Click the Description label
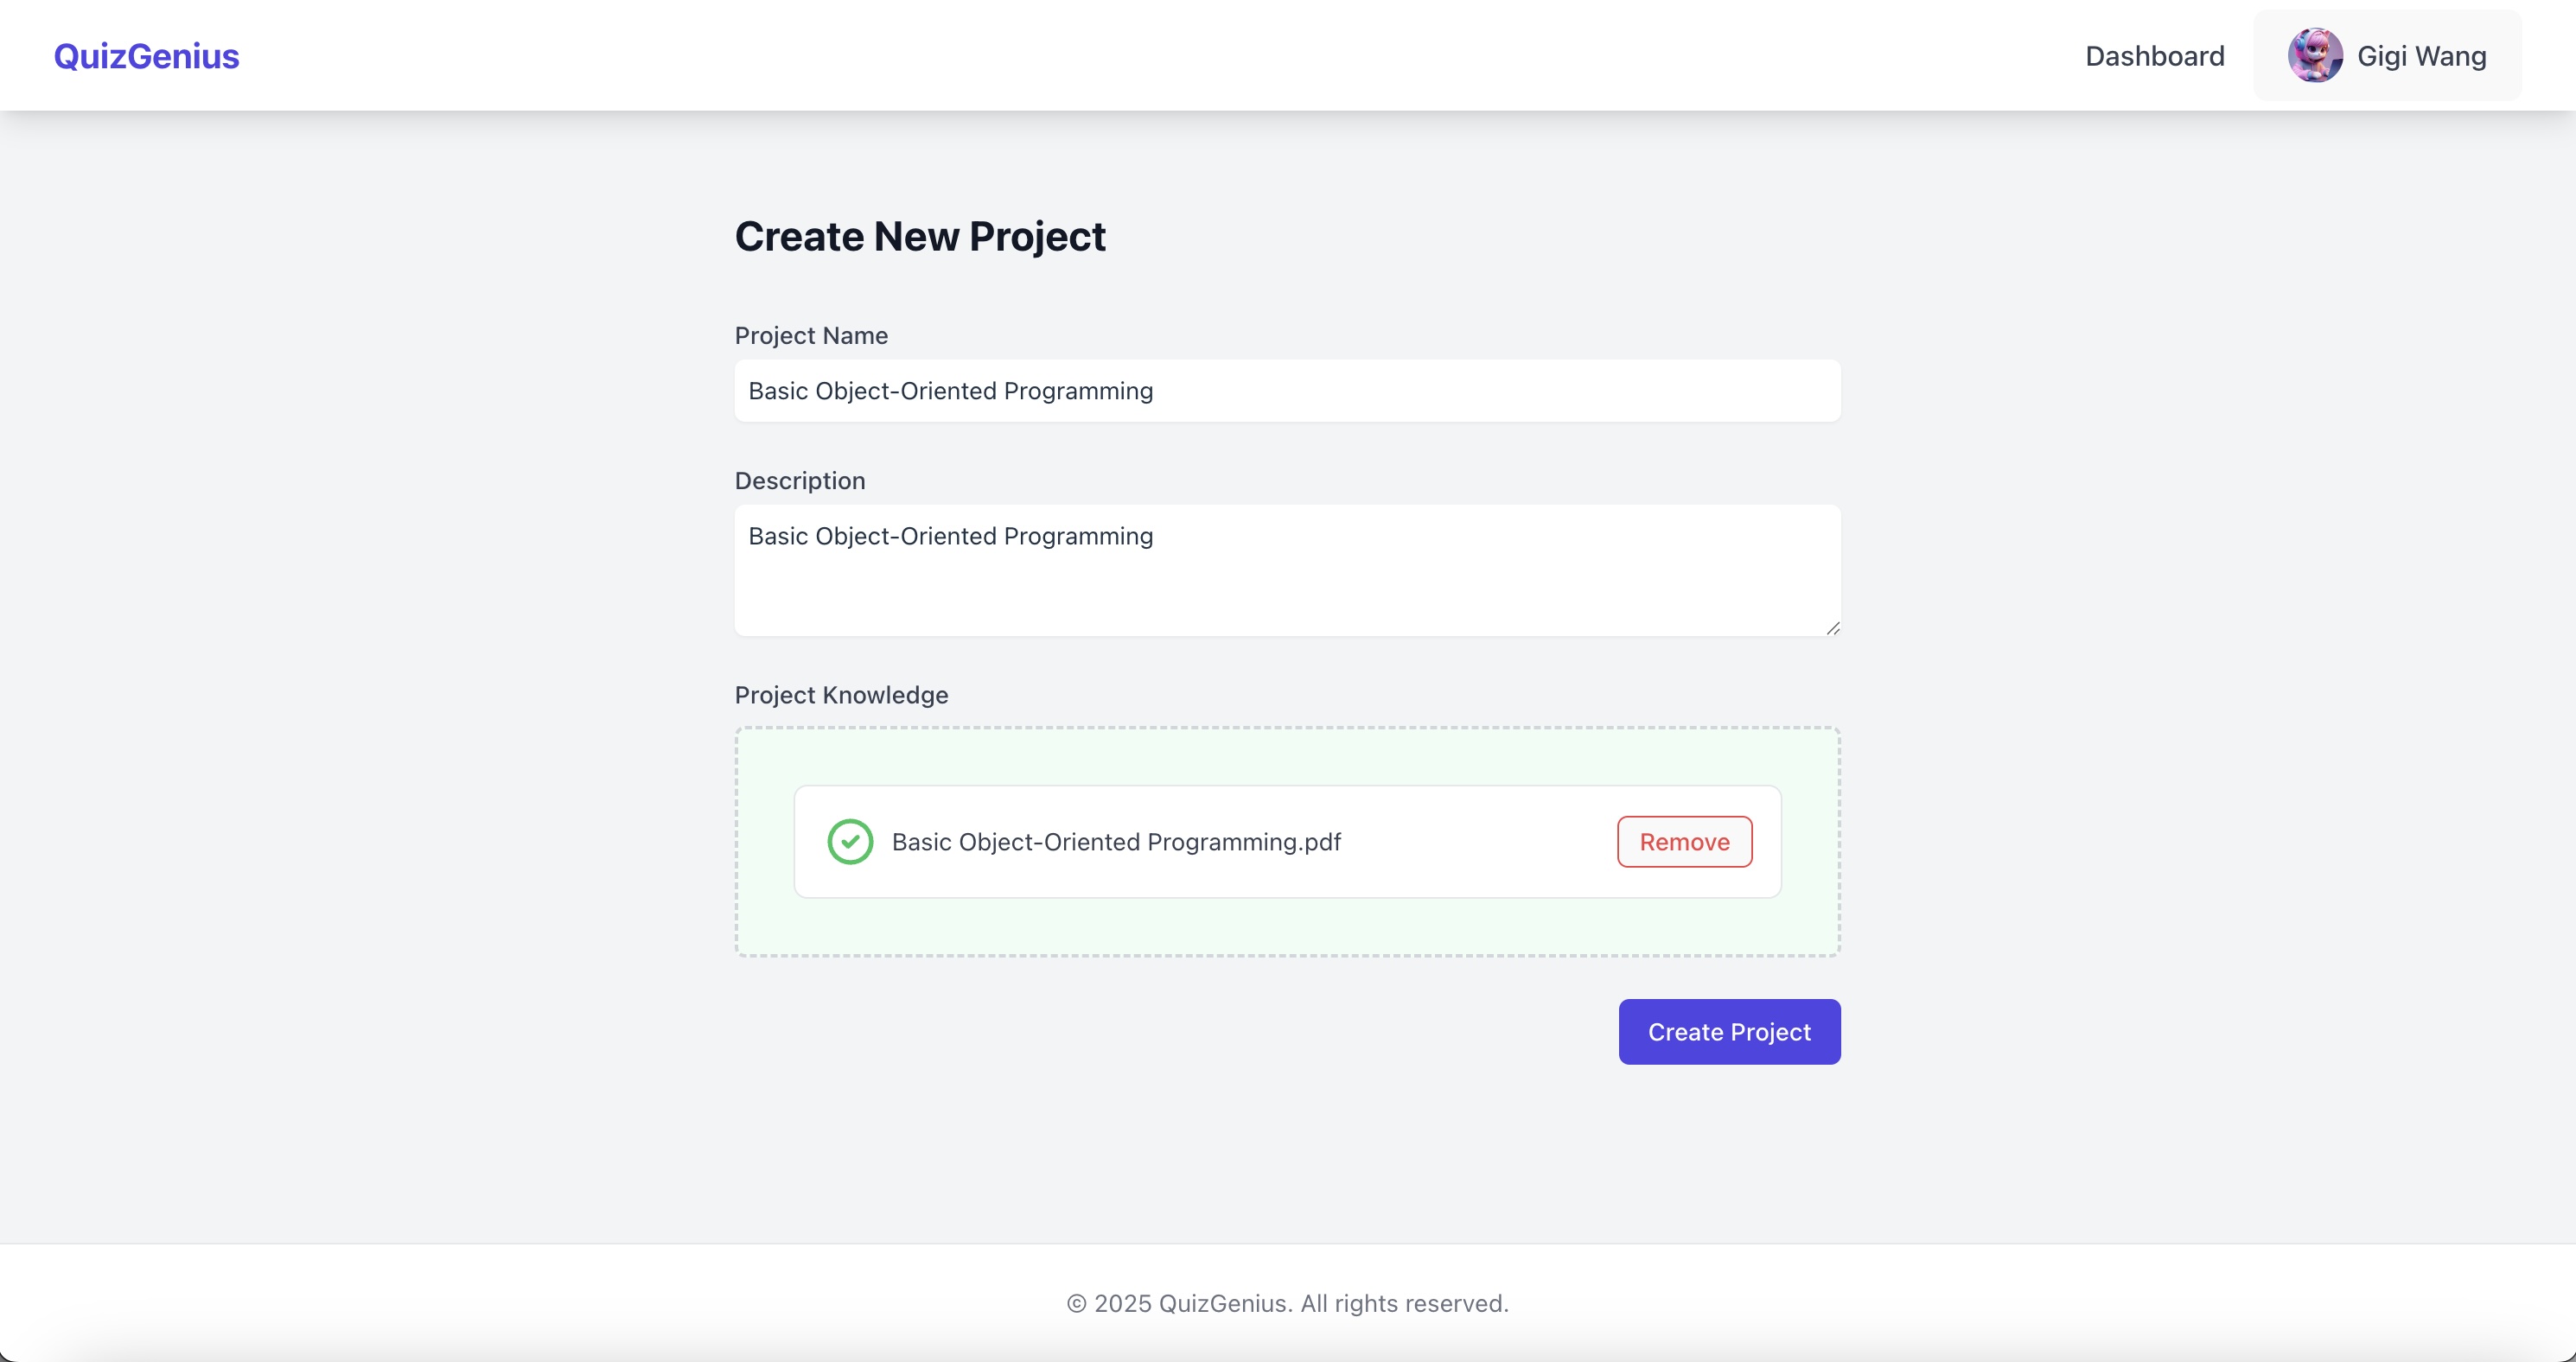The width and height of the screenshot is (2576, 1362). pyautogui.click(x=800, y=481)
